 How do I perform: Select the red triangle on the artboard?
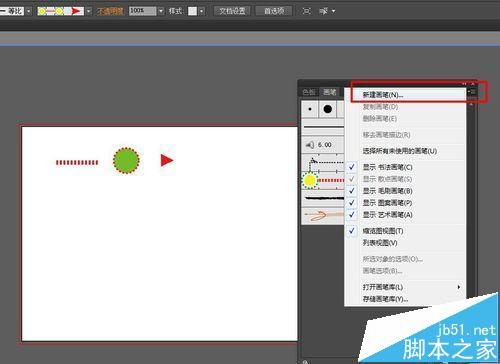click(167, 160)
